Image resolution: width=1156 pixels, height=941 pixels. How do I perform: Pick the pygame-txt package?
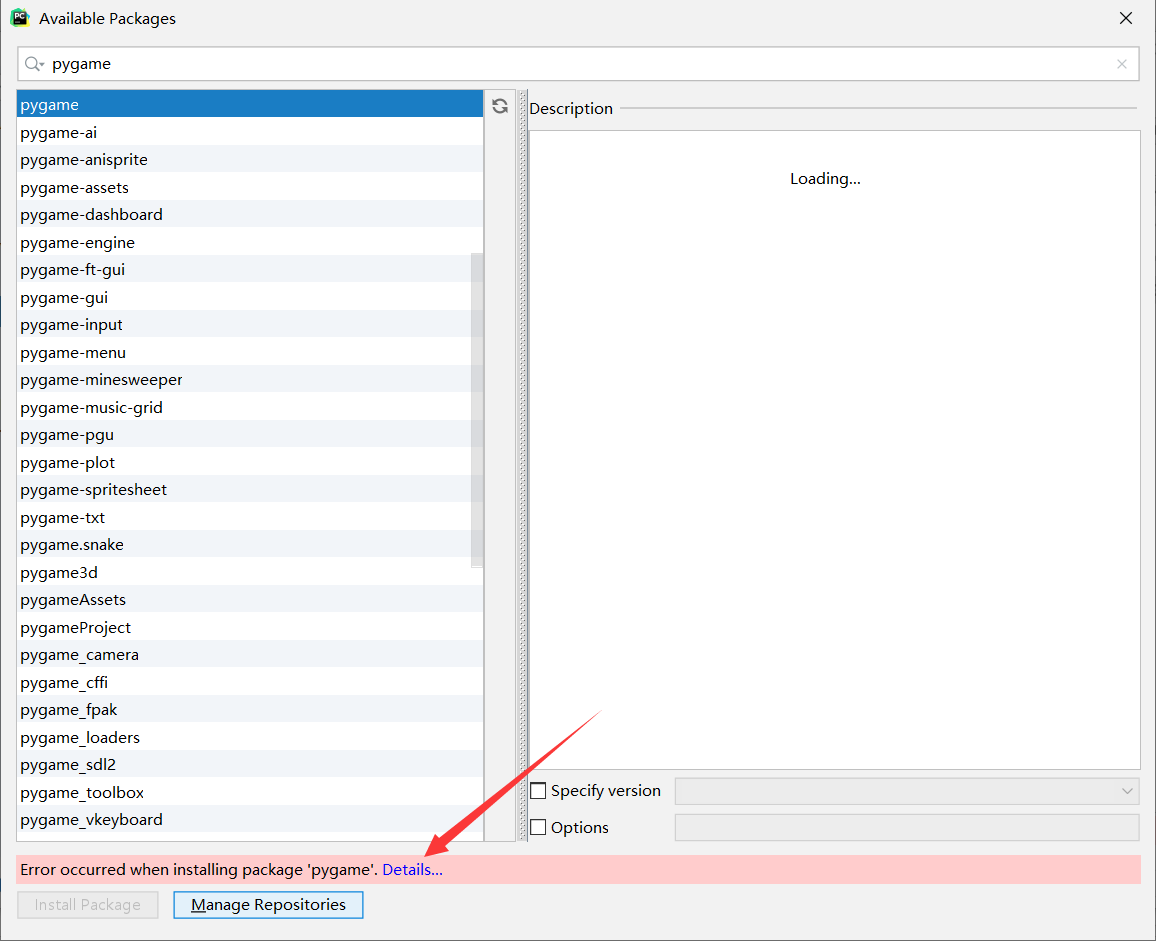[x=250, y=518]
